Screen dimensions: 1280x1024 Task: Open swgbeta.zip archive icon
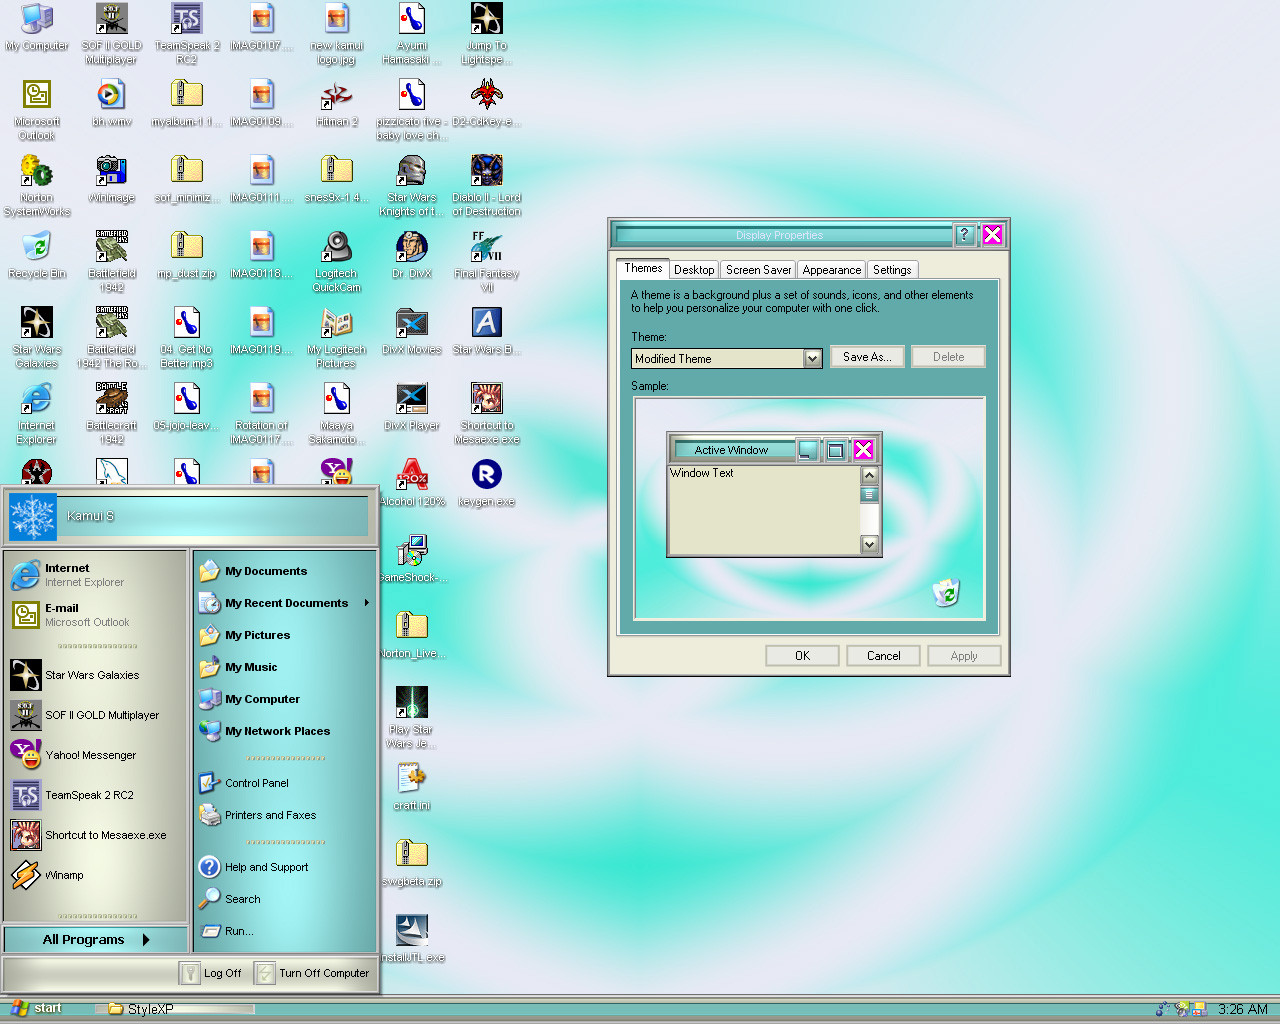point(412,863)
